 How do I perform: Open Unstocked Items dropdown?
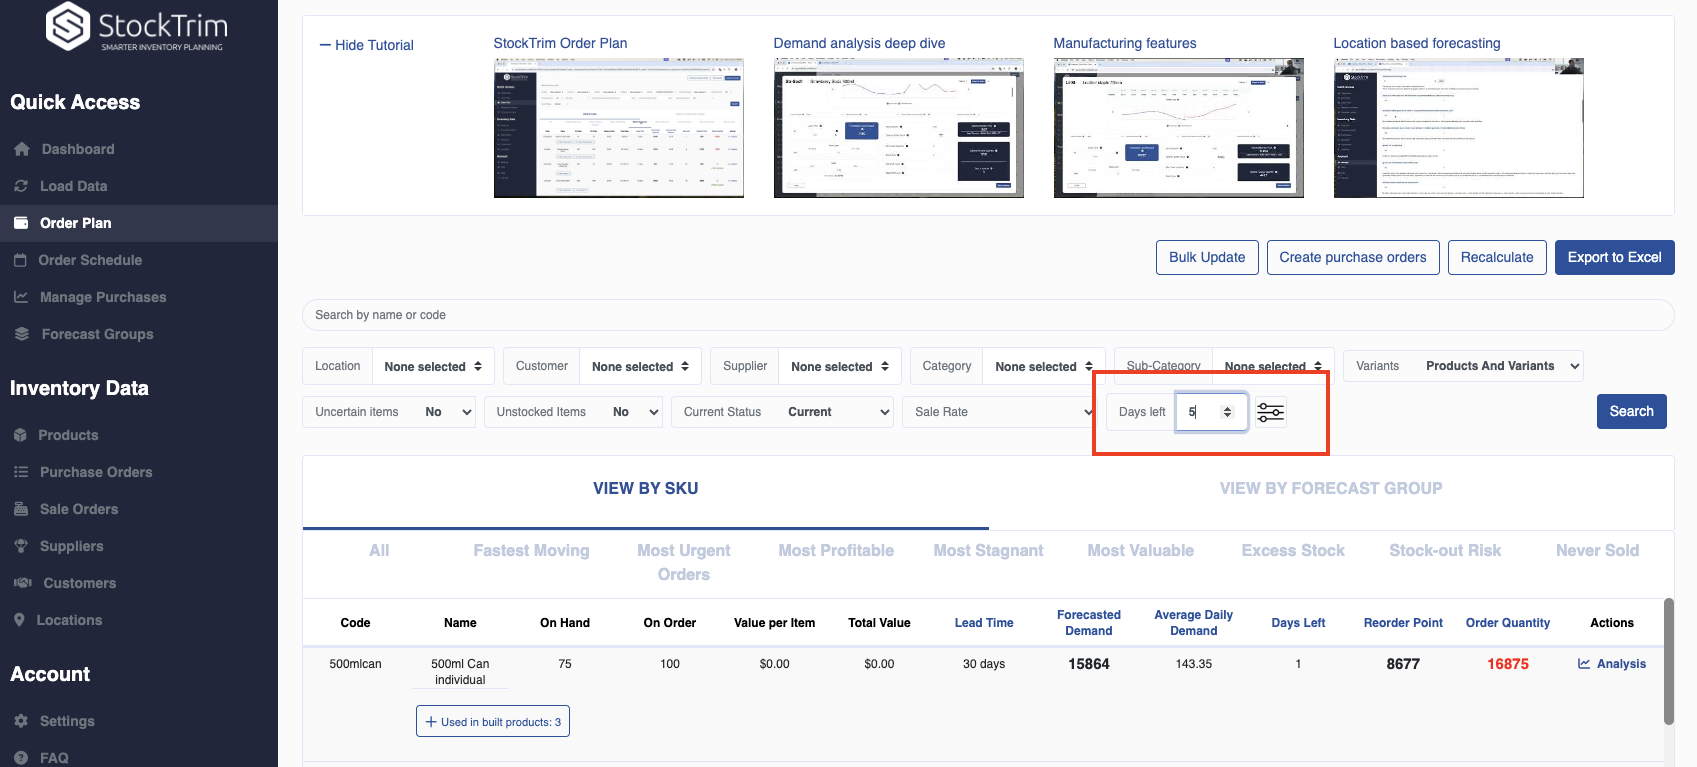pyautogui.click(x=631, y=412)
